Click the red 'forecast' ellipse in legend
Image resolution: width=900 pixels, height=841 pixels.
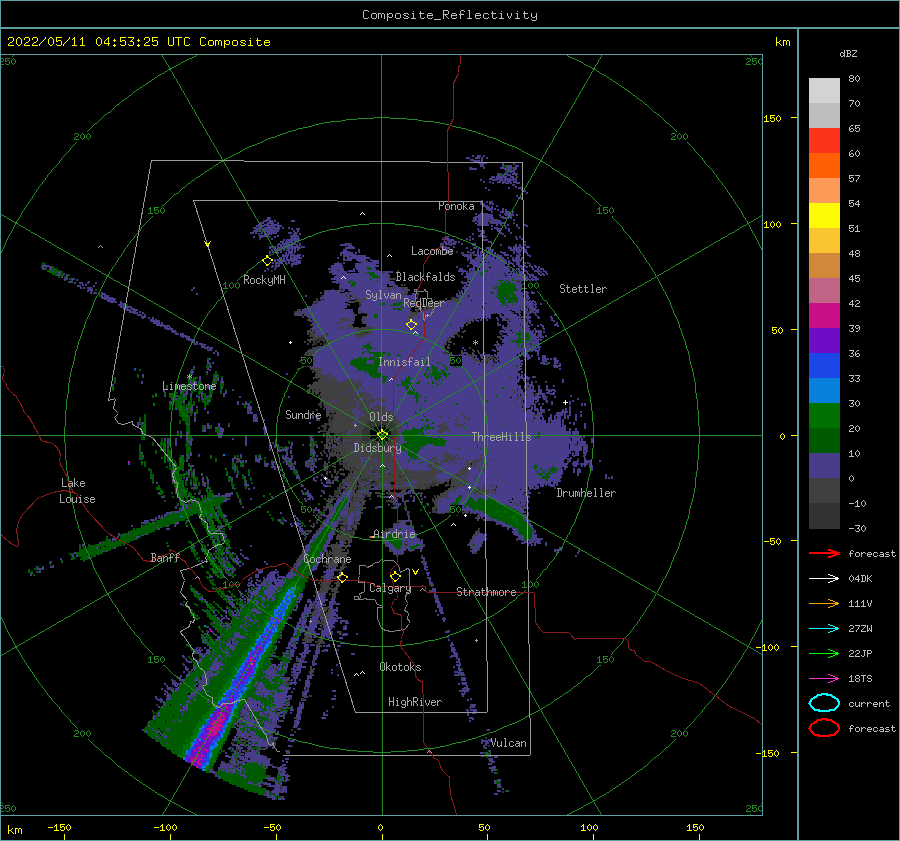click(824, 728)
